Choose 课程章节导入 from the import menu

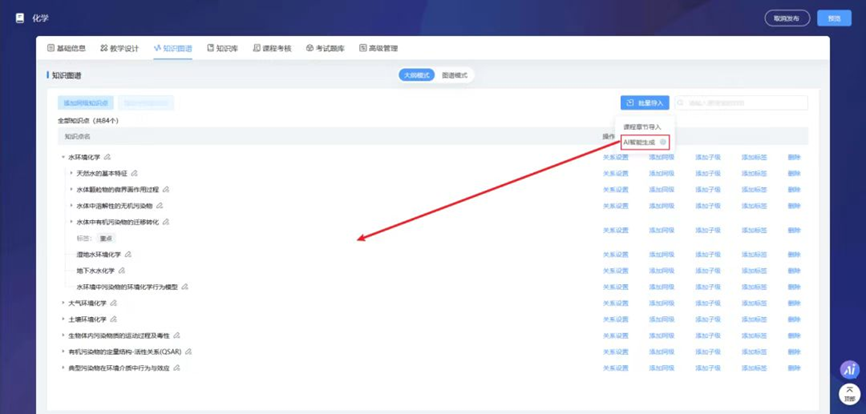click(x=642, y=127)
